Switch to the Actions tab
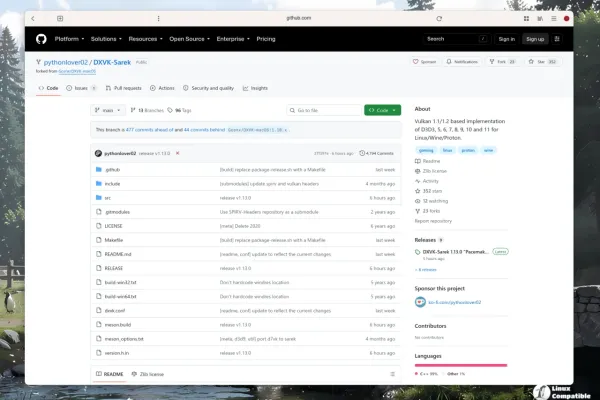The height and width of the screenshot is (400, 600). click(162, 88)
